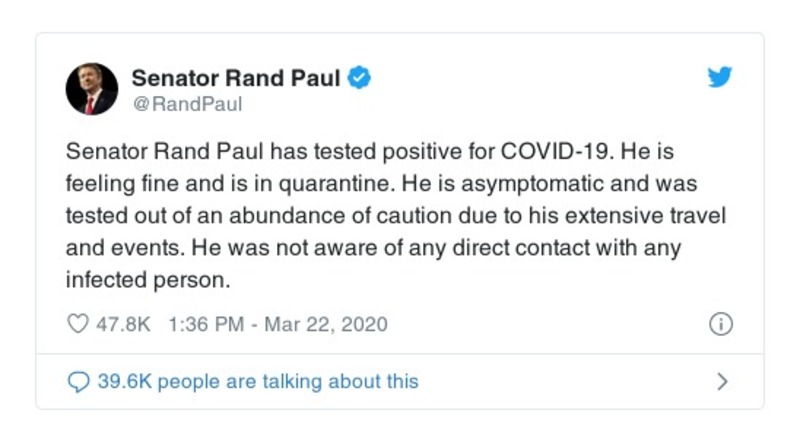Image resolution: width=800 pixels, height=445 pixels.
Task: Click "infected person." at the tweet's end
Action: pos(148,280)
